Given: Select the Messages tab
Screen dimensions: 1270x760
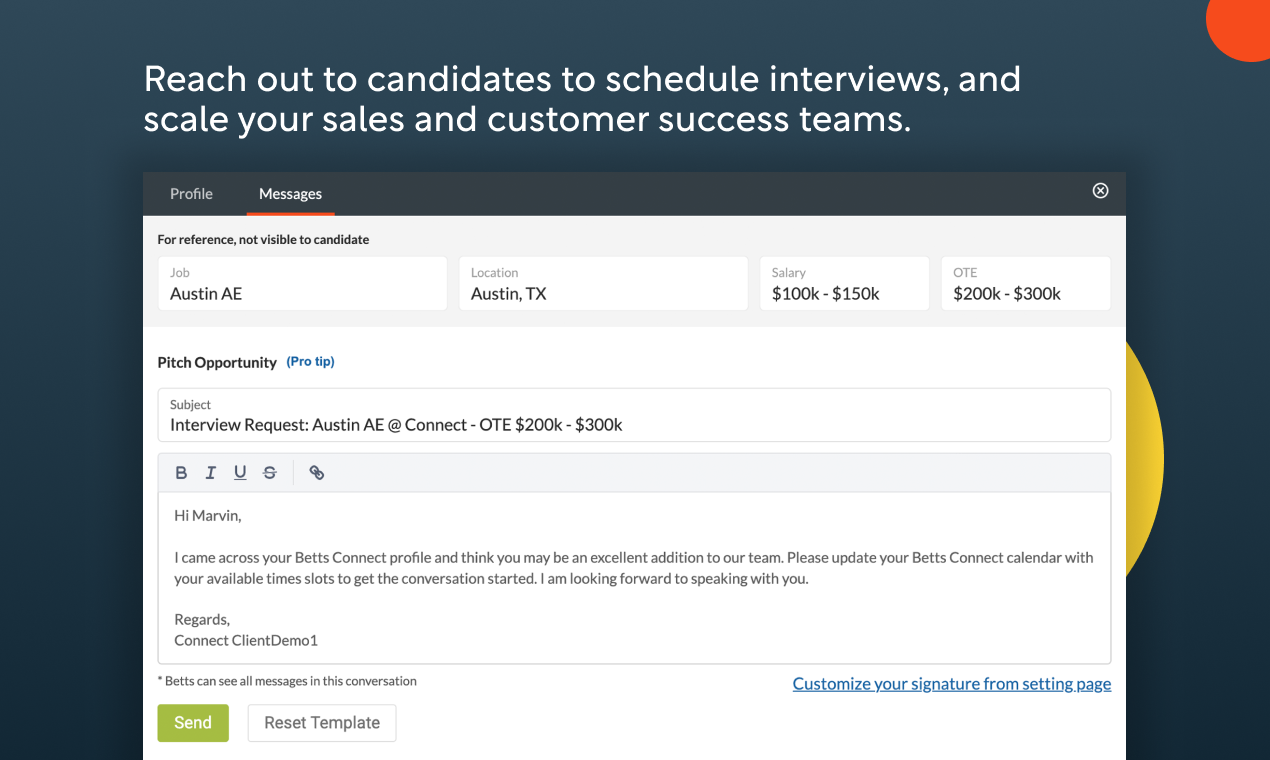Looking at the screenshot, I should pos(290,194).
